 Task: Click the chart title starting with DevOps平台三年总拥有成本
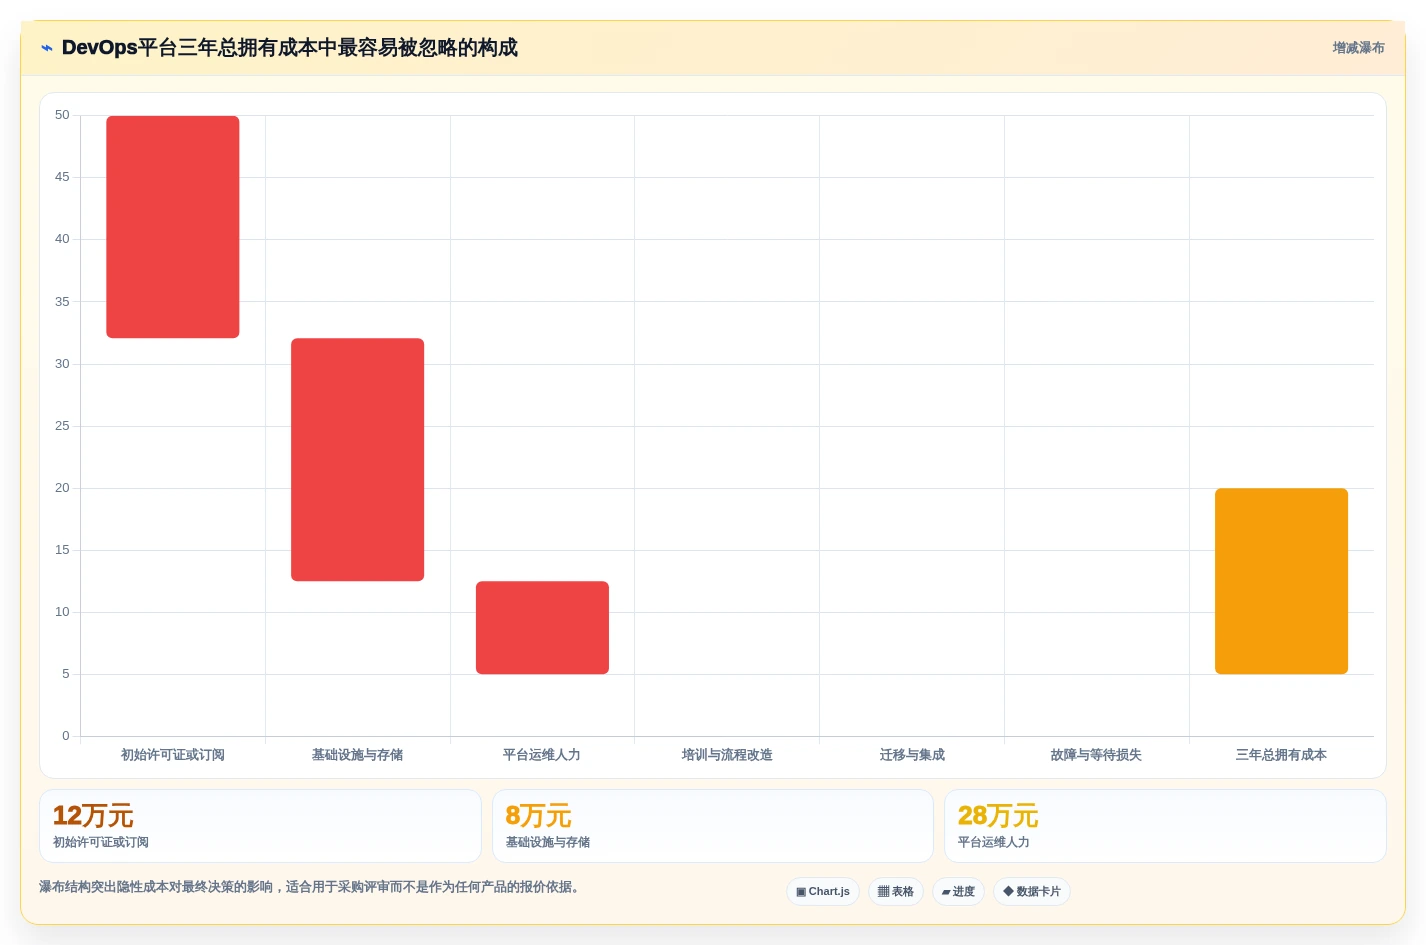290,48
